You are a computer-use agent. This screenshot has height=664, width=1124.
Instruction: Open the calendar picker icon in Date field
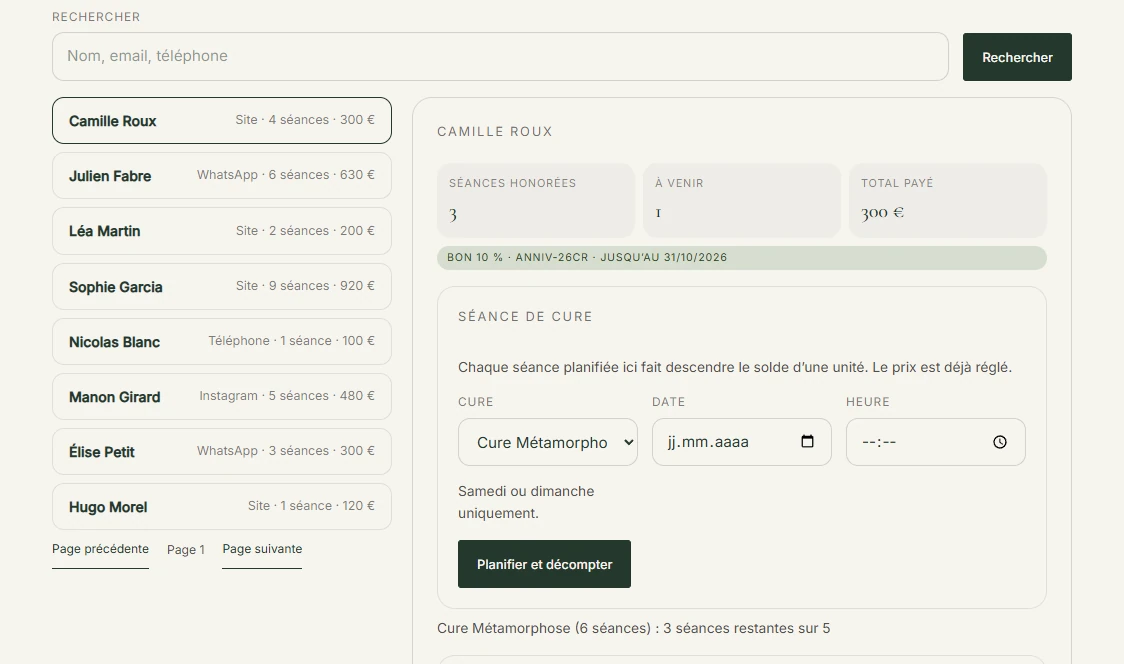click(x=807, y=442)
